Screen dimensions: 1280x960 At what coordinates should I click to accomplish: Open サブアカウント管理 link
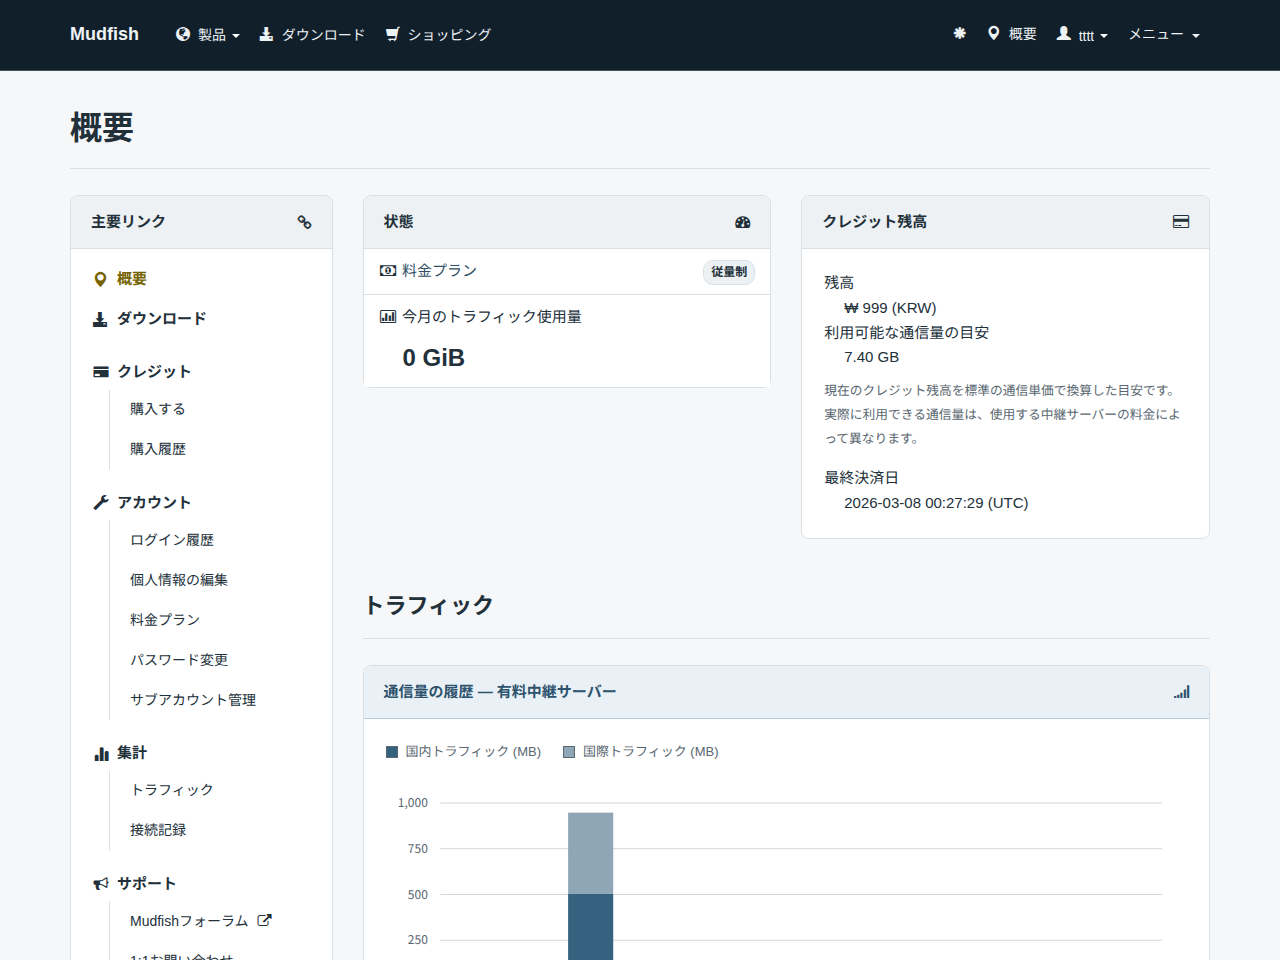coord(193,700)
